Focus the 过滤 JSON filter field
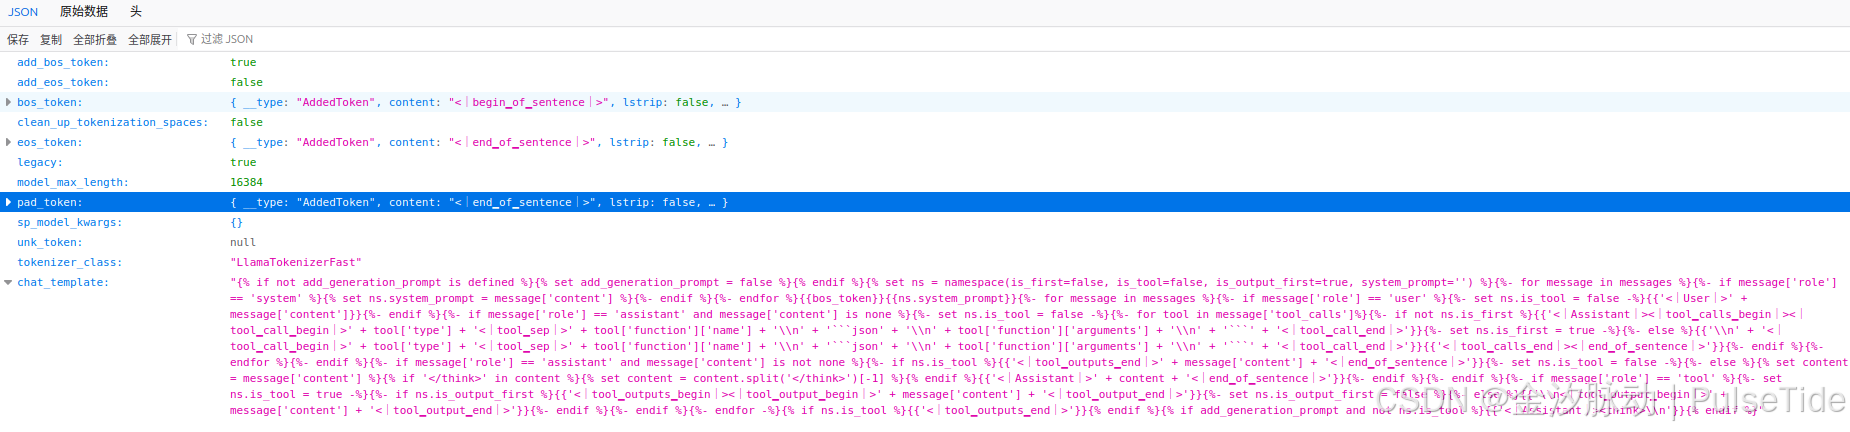Viewport: 1850px width, 432px height. 227,39
